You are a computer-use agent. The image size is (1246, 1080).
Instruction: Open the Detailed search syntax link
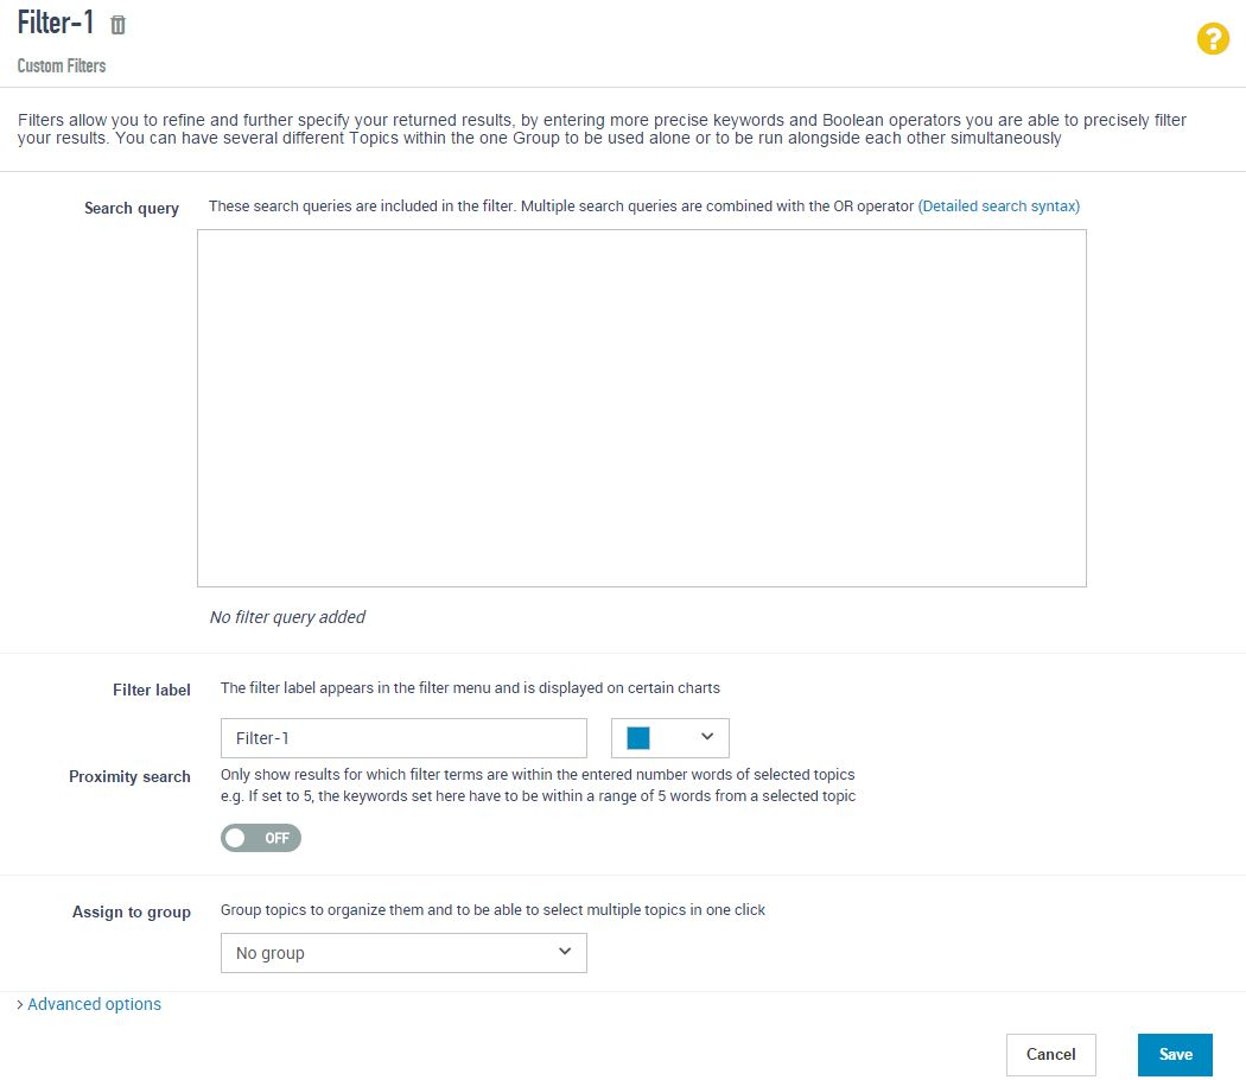tap(998, 206)
